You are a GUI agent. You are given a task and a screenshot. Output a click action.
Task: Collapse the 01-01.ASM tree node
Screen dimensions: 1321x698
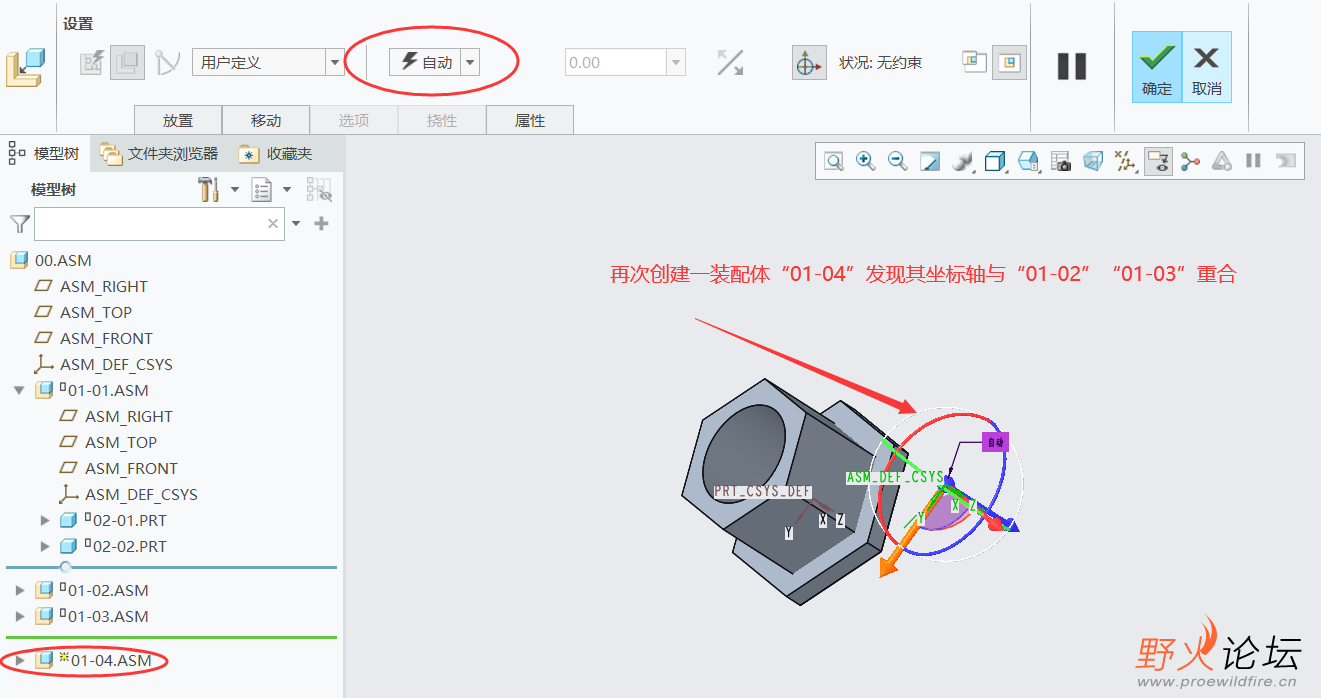coord(19,390)
